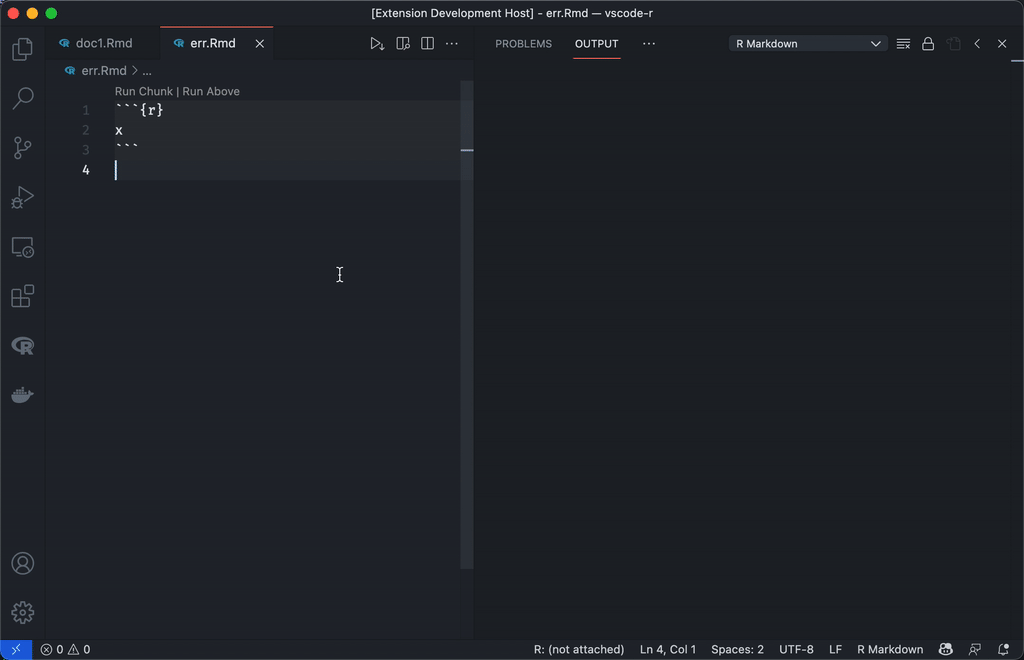Split the editor right

pyautogui.click(x=427, y=44)
